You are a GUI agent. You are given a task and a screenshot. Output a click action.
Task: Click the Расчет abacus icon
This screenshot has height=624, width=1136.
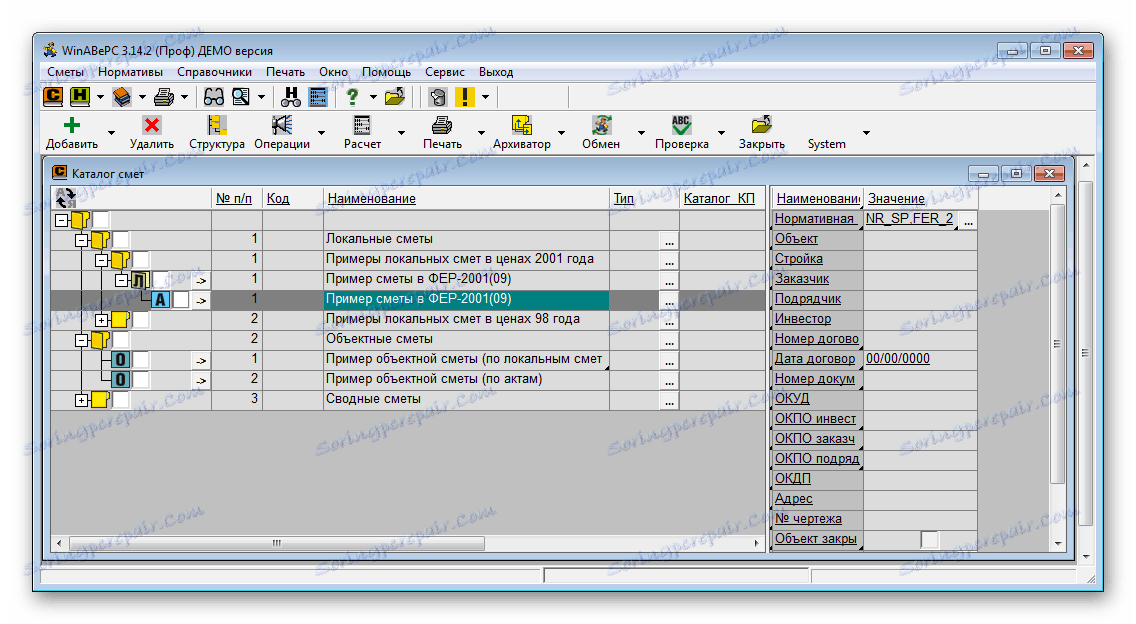362,125
